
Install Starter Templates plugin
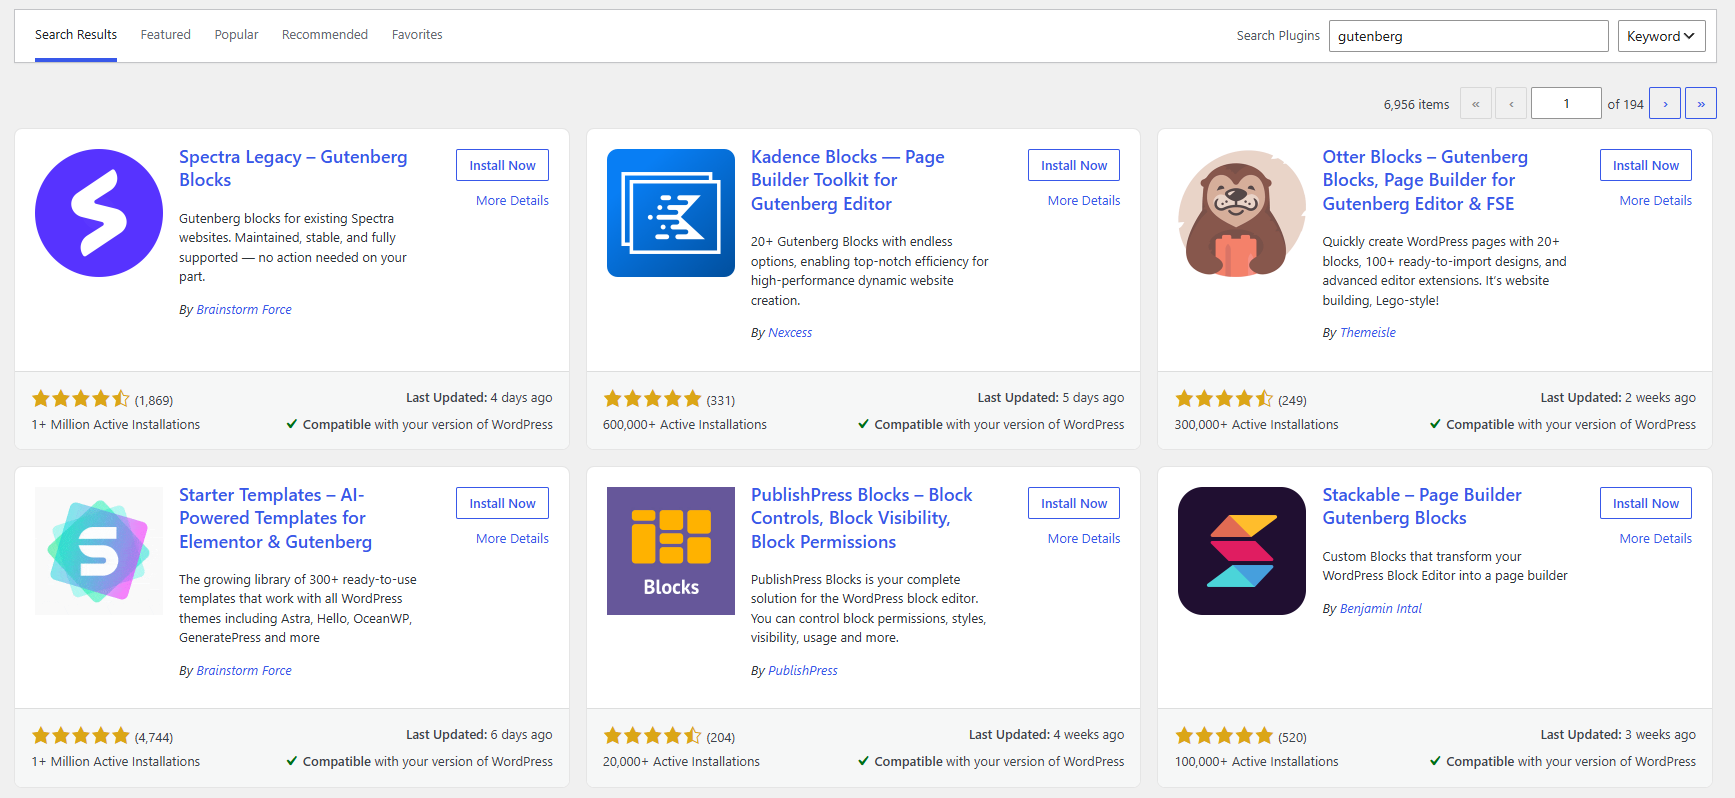(x=502, y=503)
